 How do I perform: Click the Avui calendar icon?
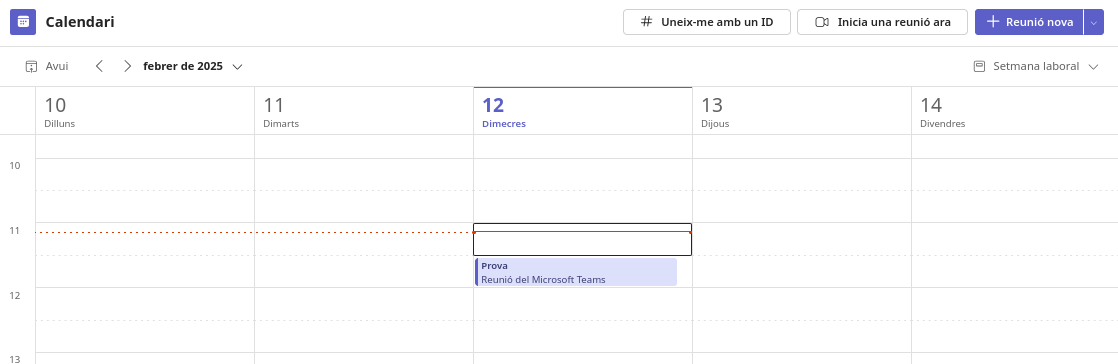31,66
